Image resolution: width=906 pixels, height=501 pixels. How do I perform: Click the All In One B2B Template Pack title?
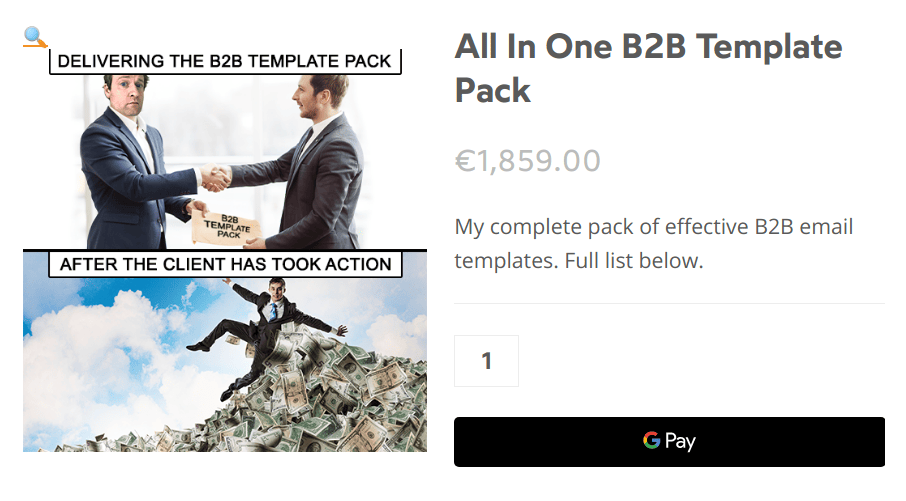tap(648, 68)
